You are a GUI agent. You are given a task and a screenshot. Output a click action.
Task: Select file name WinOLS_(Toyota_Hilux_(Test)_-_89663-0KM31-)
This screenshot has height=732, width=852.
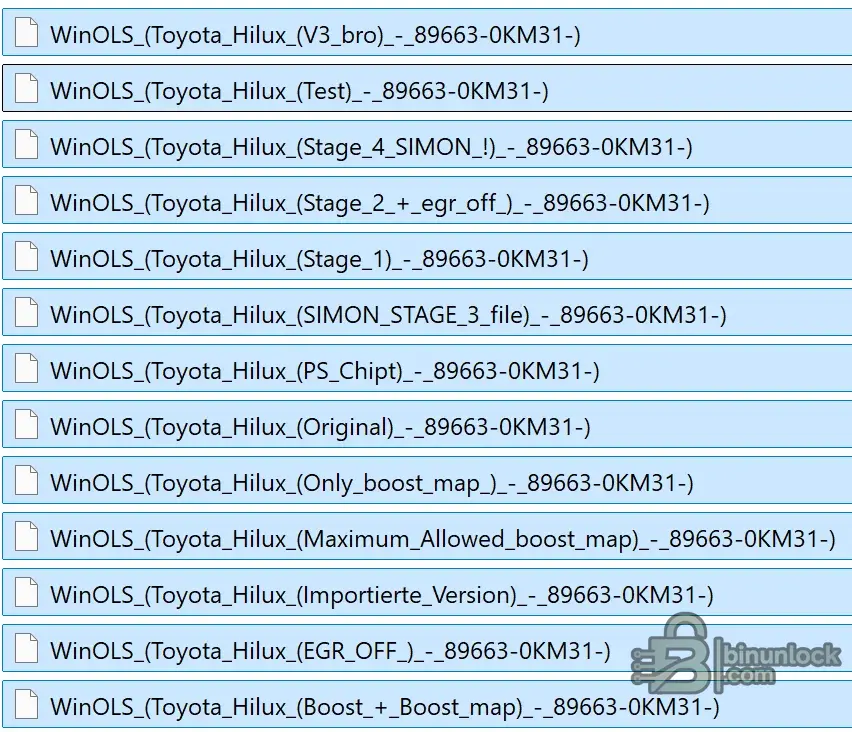click(299, 91)
